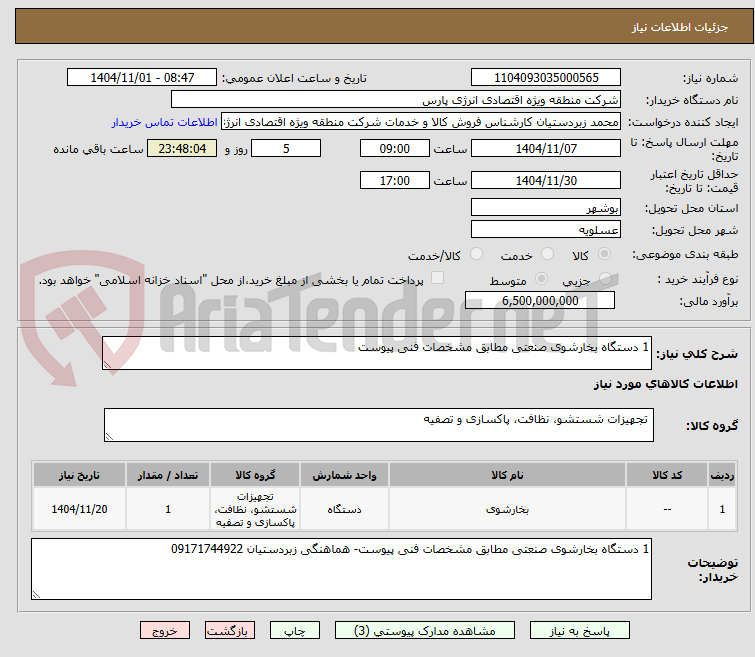
Task: Click the financial estimate field 6,500,000,000
Action: (x=540, y=301)
